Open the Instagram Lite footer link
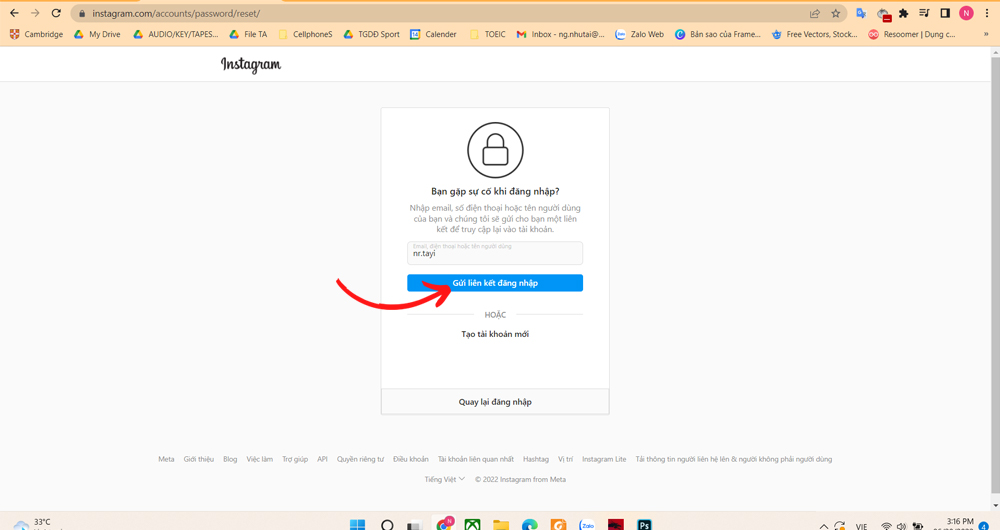Screen dimensions: 1000x530 (604, 459)
